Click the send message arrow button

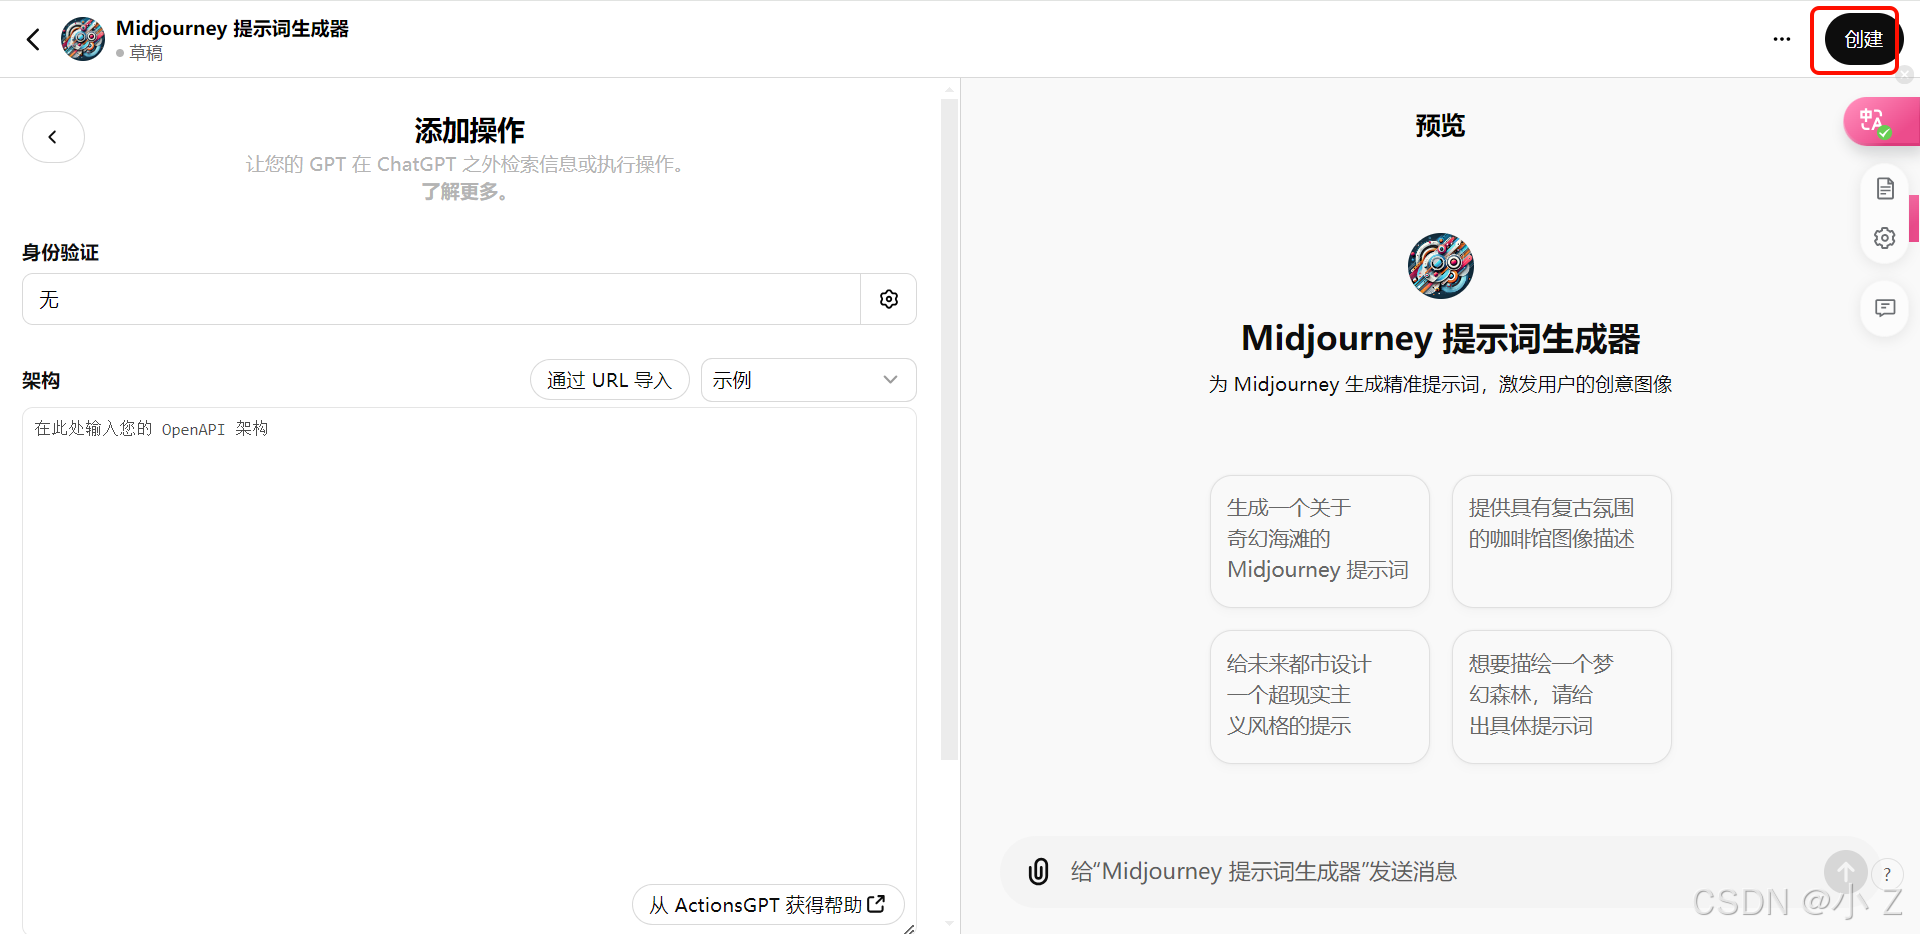pos(1845,872)
